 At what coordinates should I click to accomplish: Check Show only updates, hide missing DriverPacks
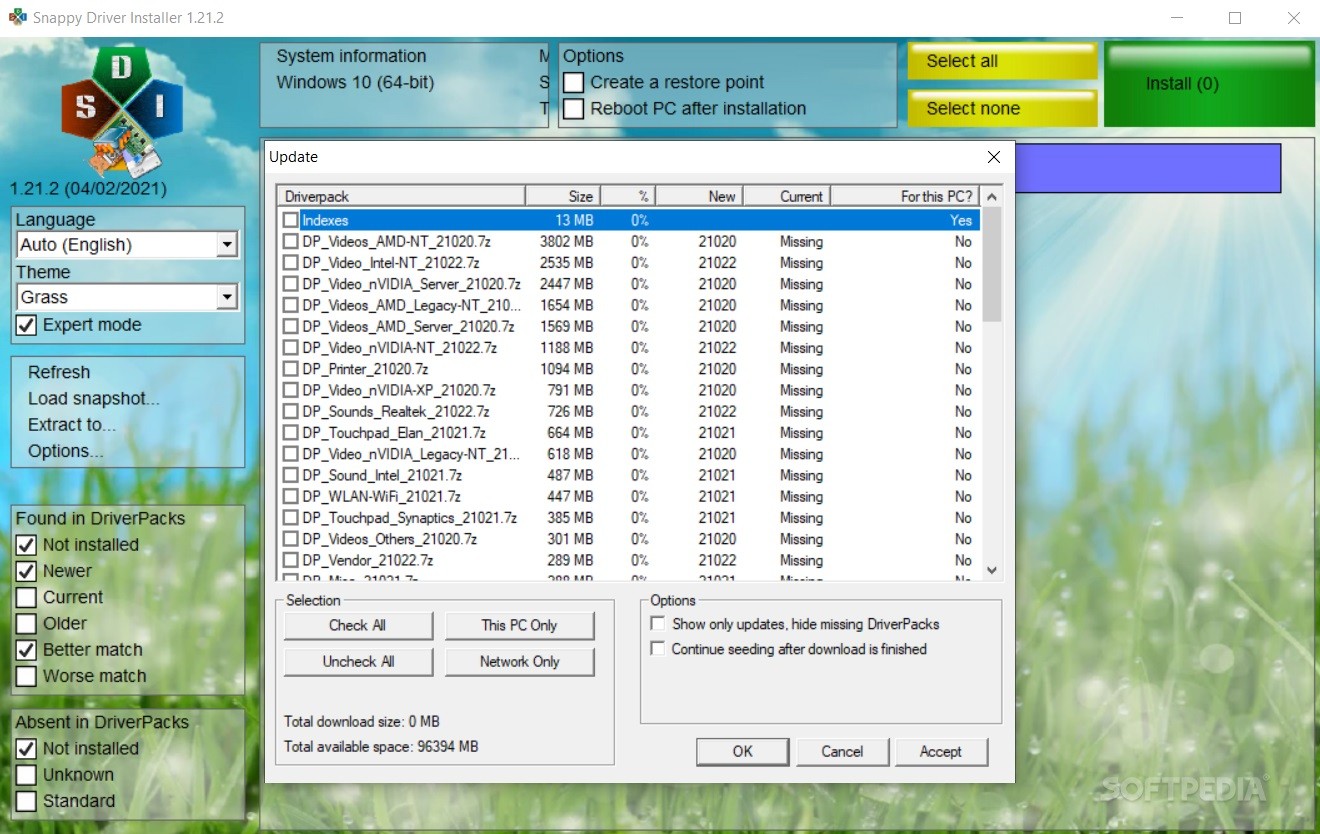[658, 623]
